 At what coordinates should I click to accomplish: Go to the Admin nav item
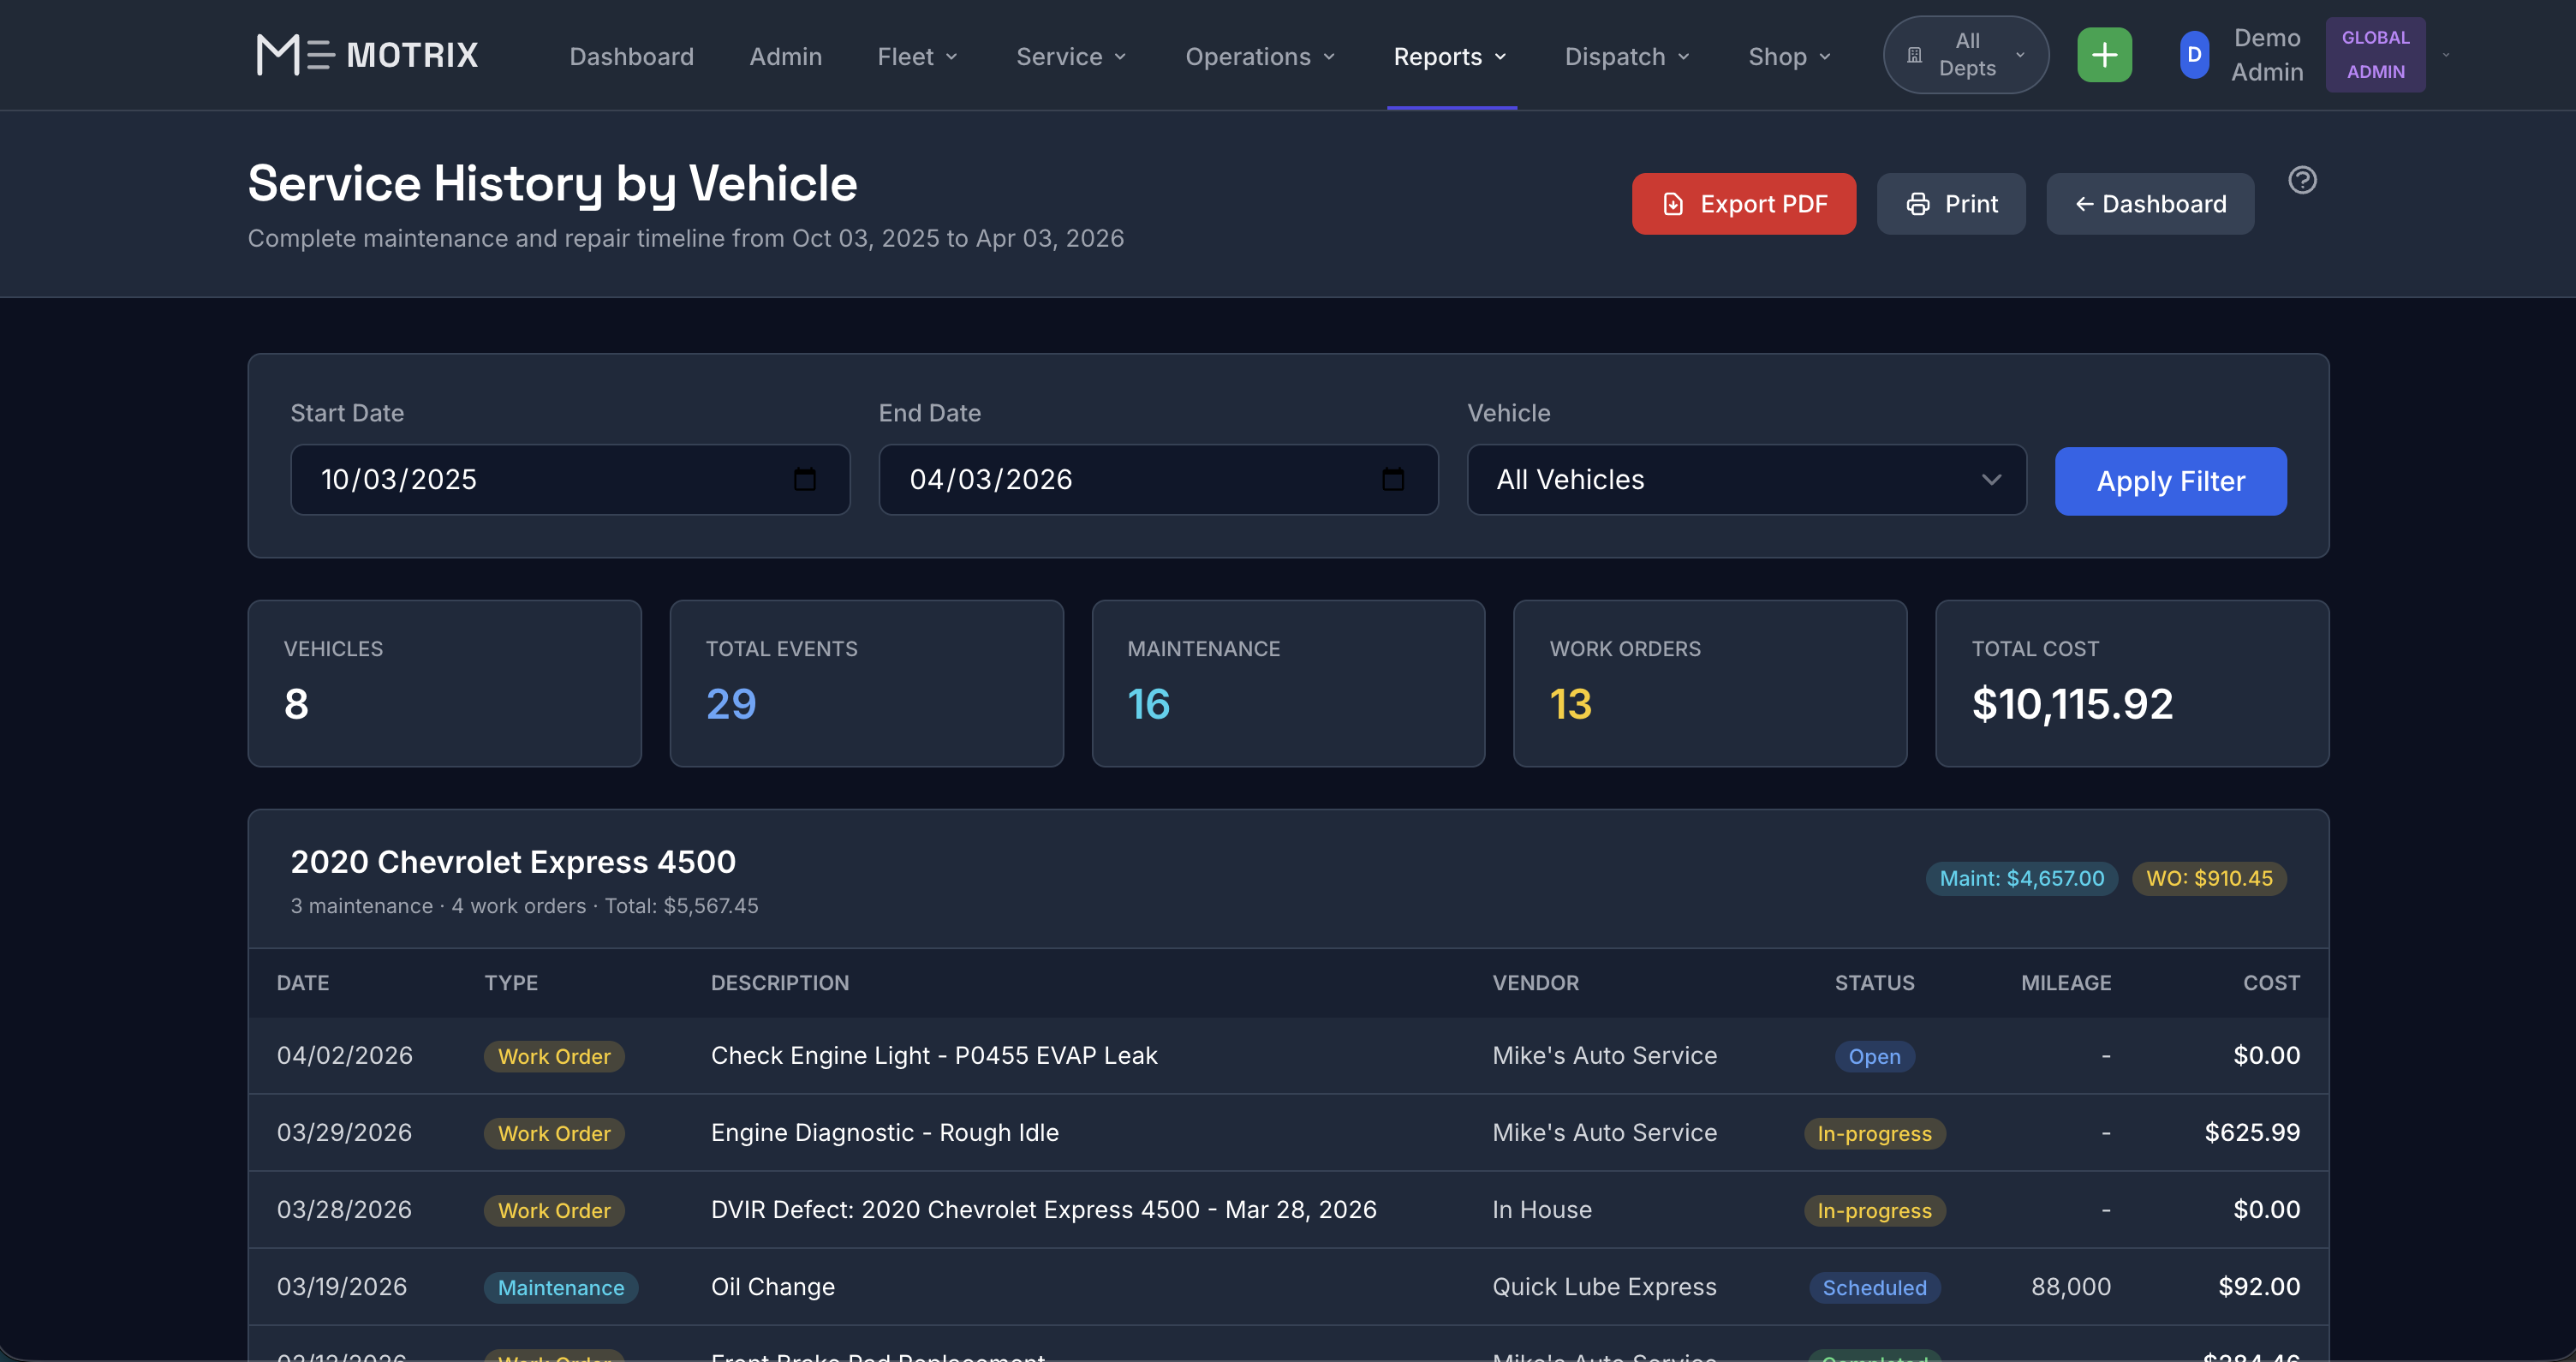[x=785, y=57]
